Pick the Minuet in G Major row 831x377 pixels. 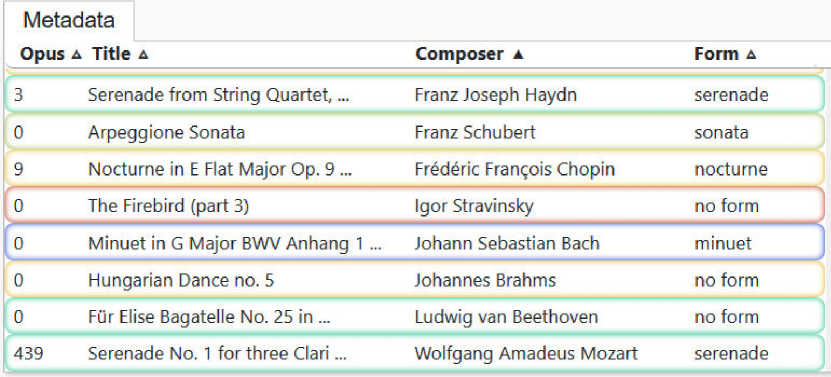pos(414,243)
